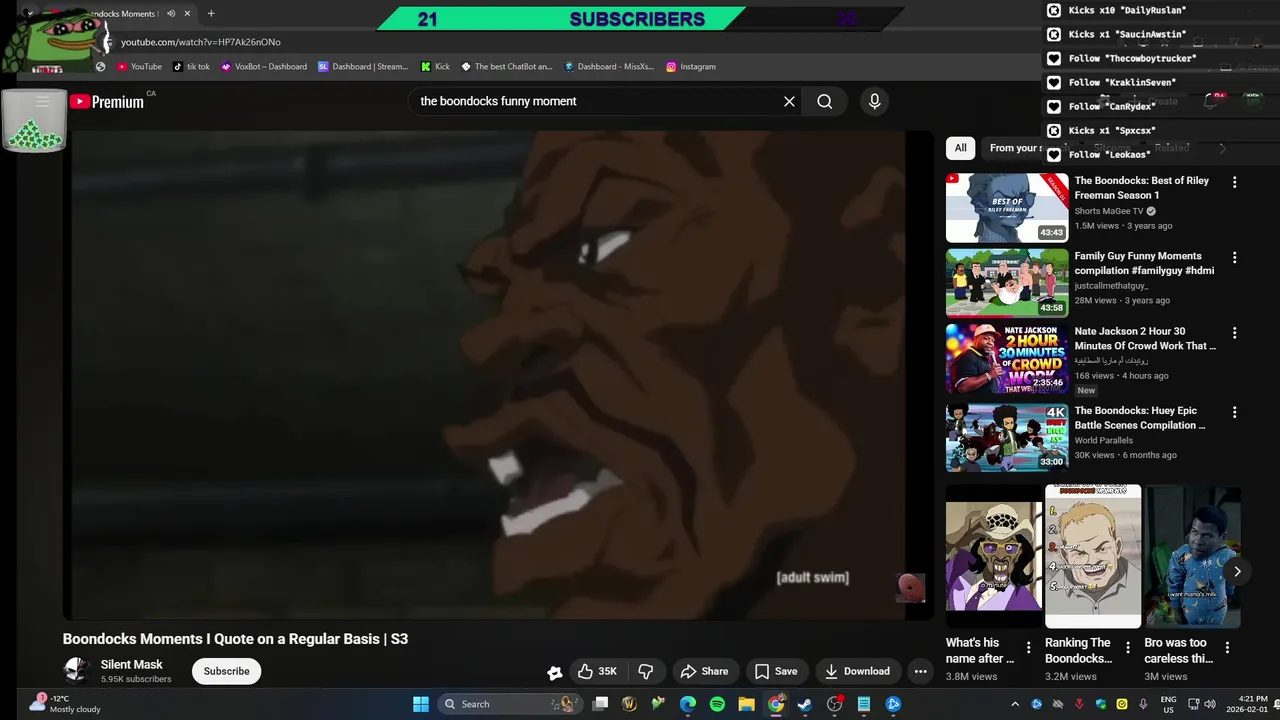
Task: Click 'justcallmethatguy_' channel name
Action: pyautogui.click(x=1112, y=286)
